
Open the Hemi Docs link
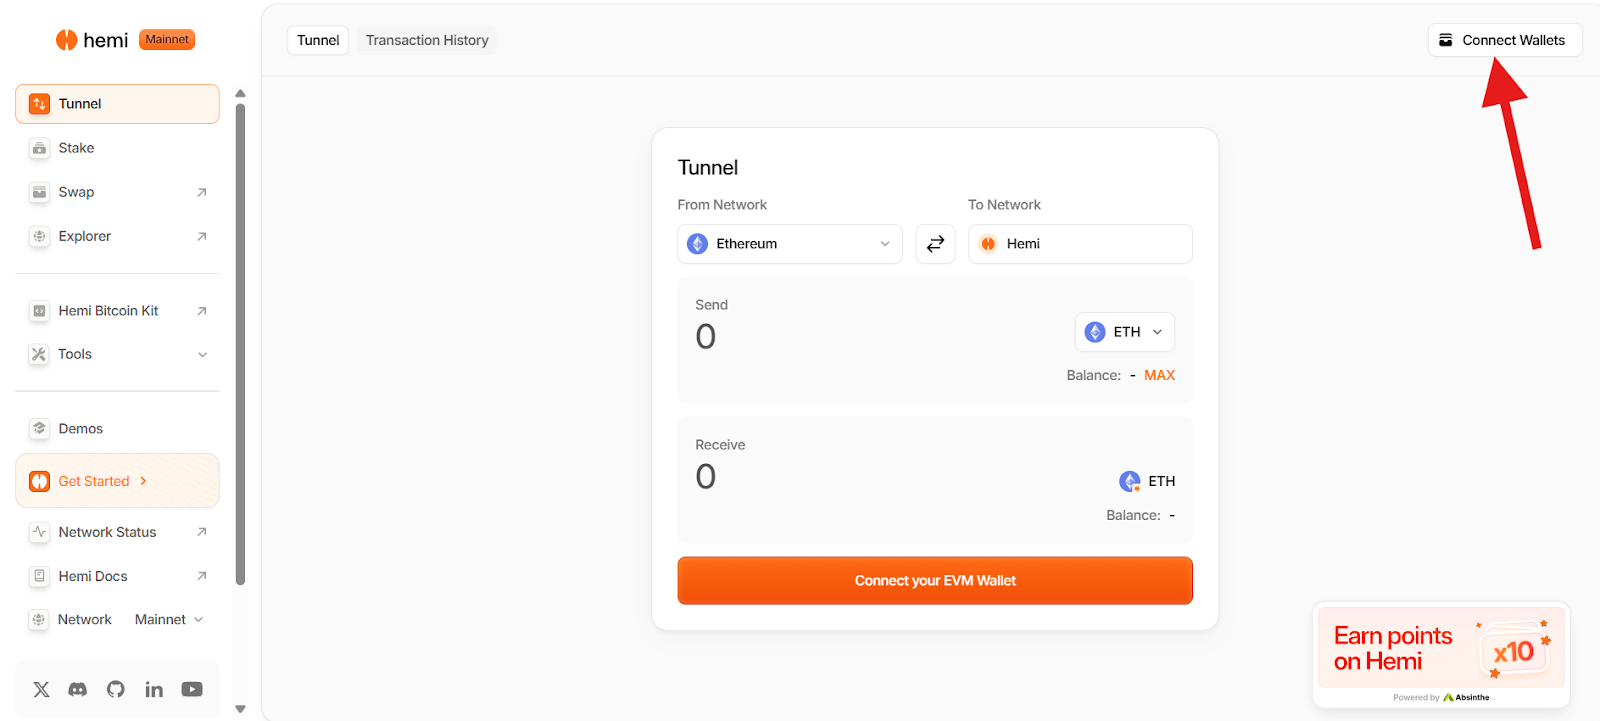tap(117, 576)
